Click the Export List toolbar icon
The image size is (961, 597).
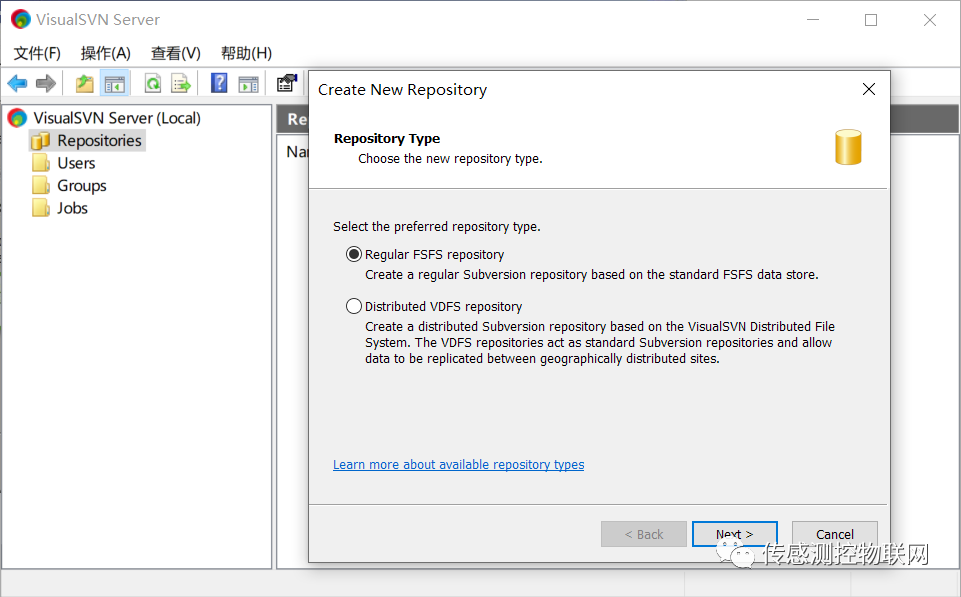[181, 83]
